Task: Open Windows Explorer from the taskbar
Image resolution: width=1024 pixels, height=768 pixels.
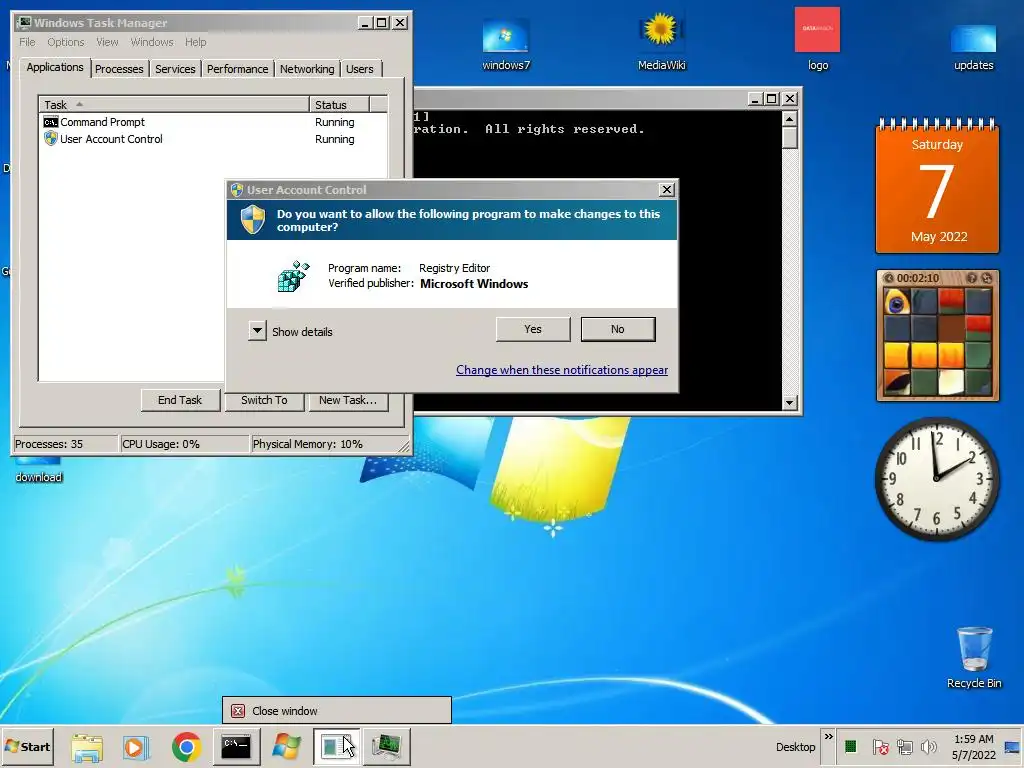Action: pos(87,747)
